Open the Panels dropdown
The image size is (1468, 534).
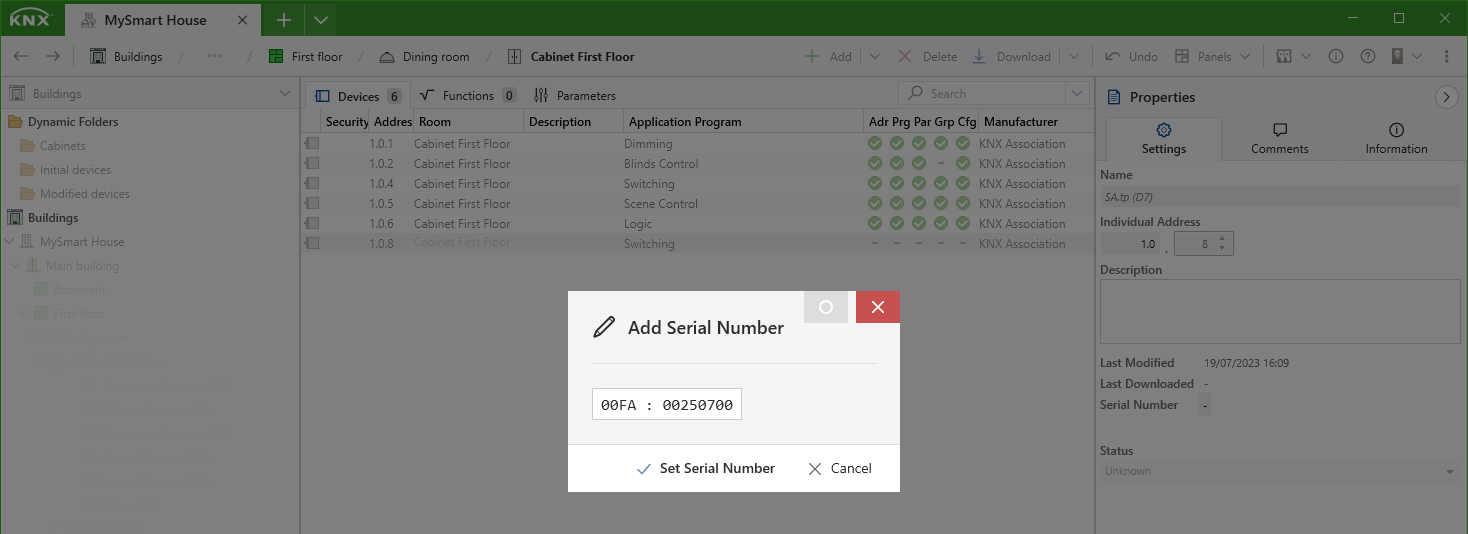(x=1212, y=57)
